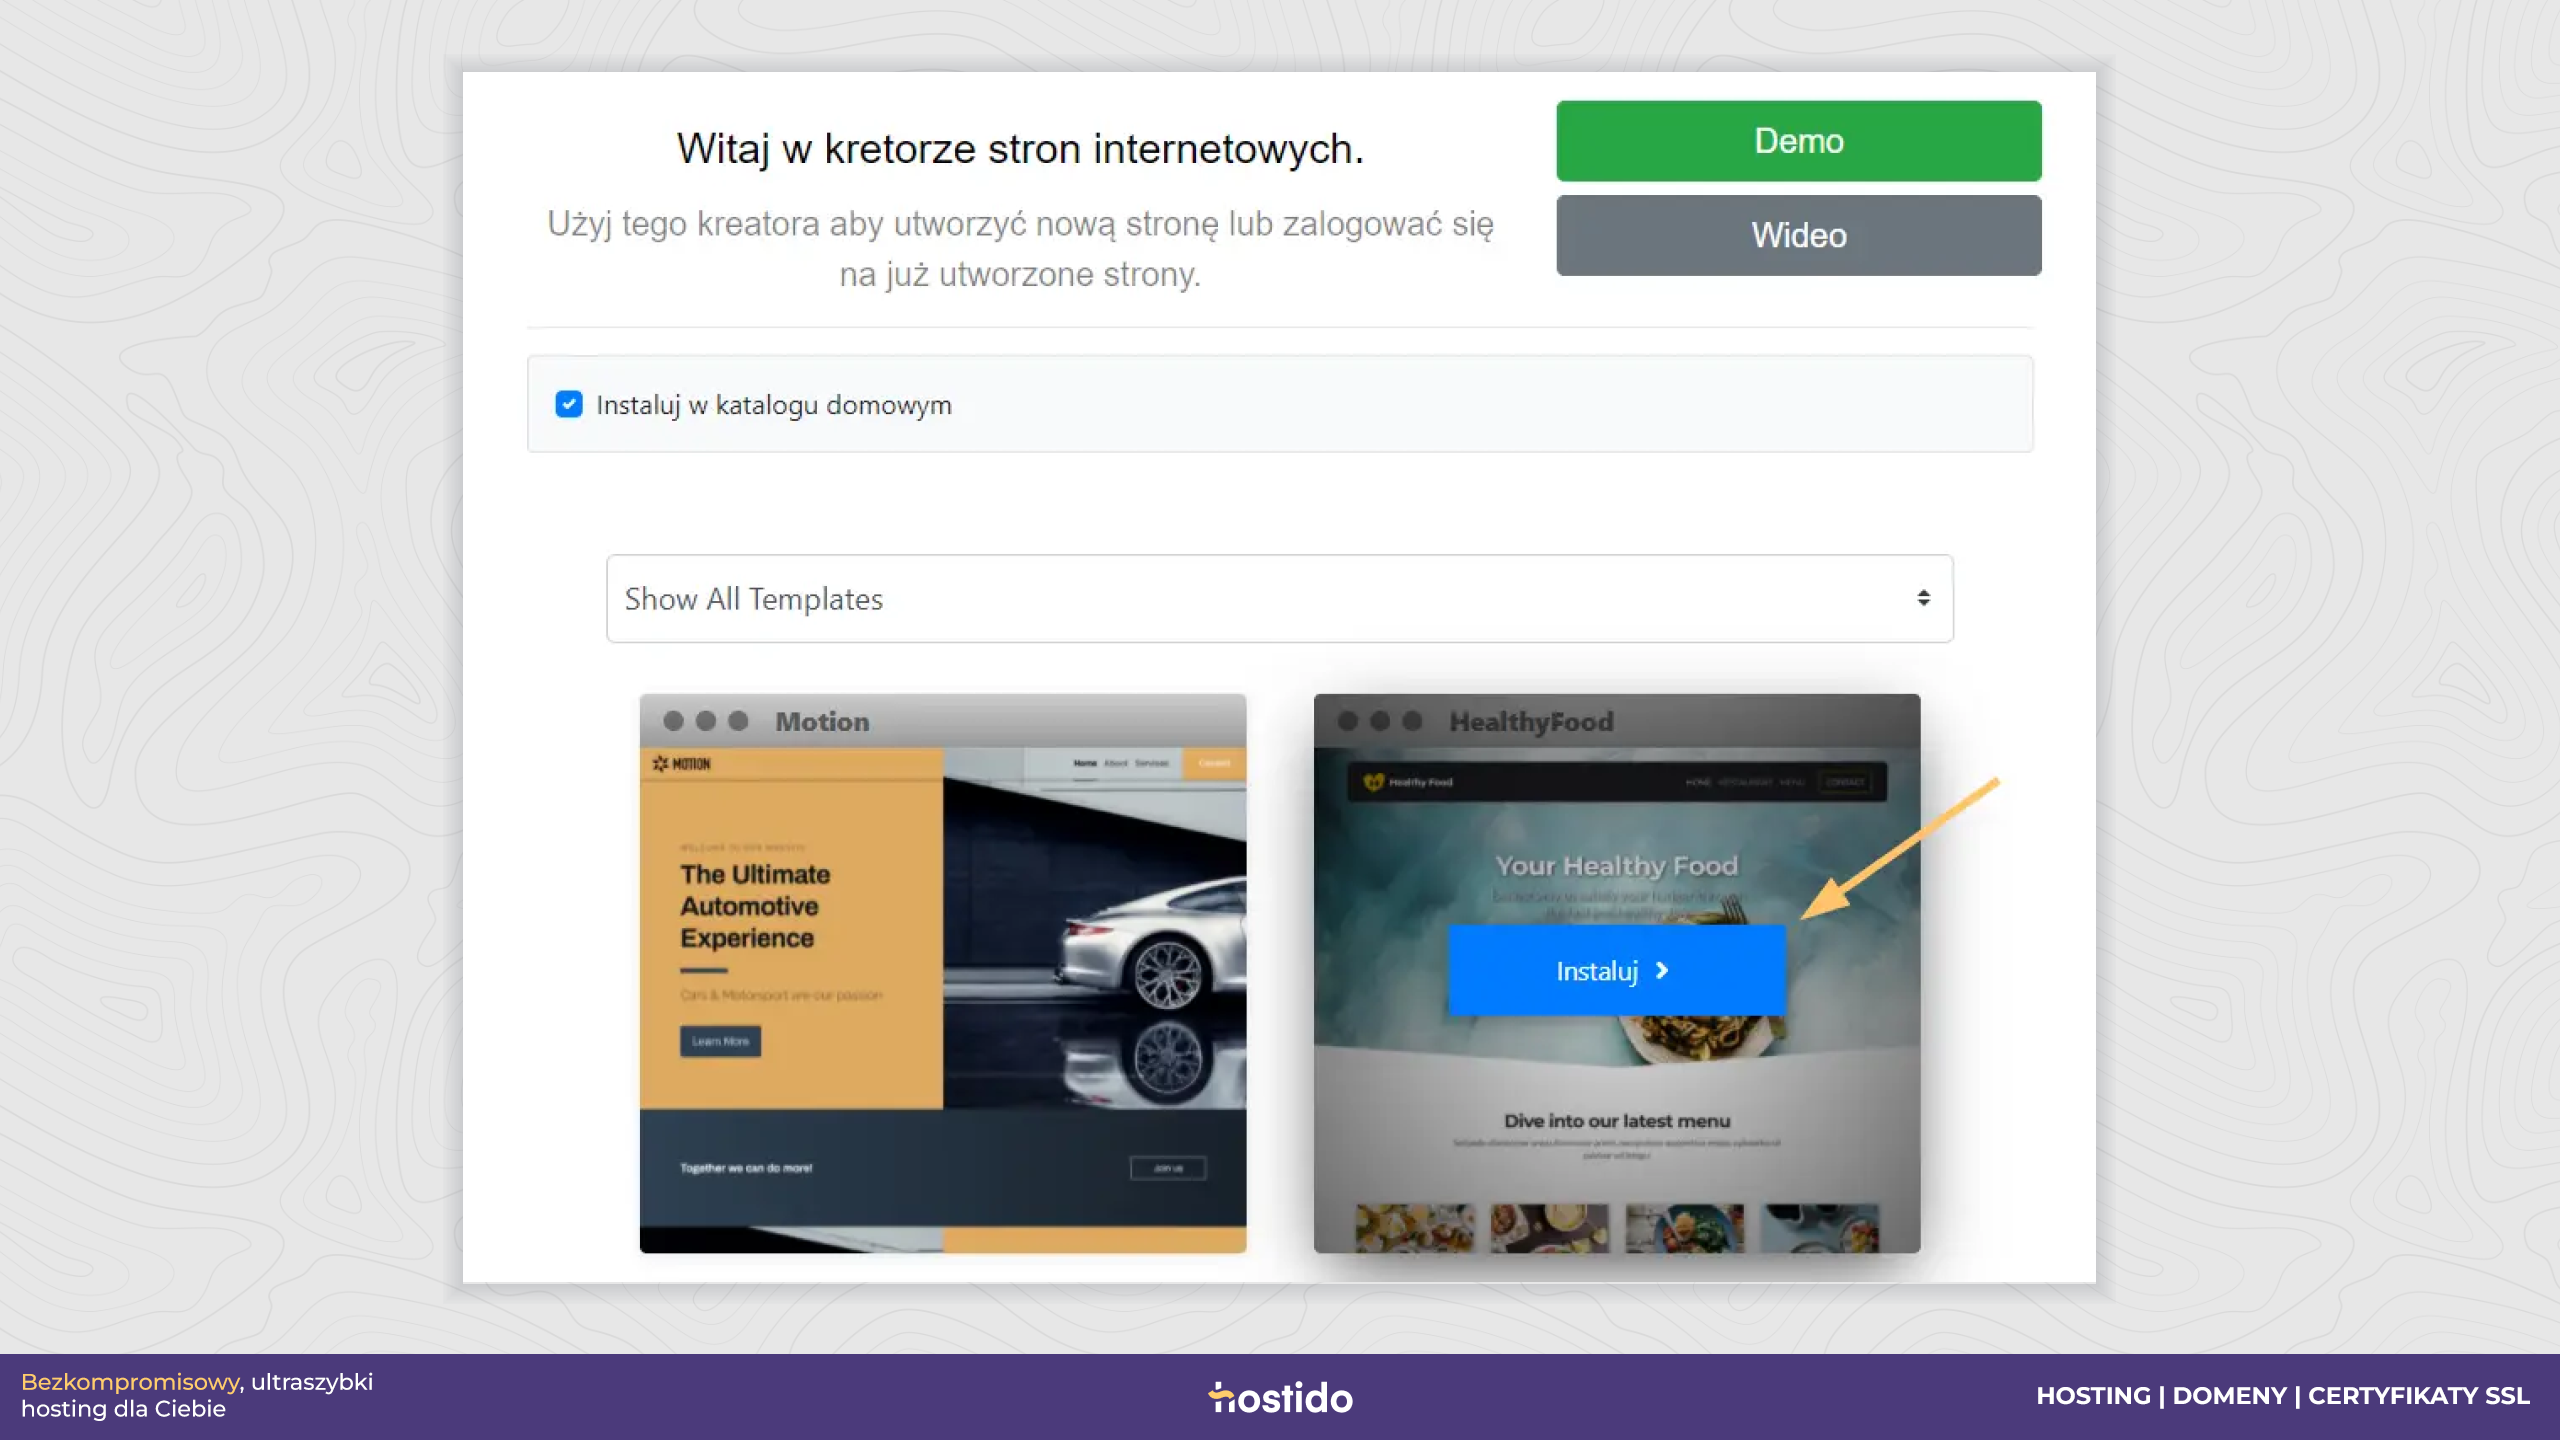Click the hostido logo in footer
2560x1440 pixels.
pyautogui.click(x=1280, y=1397)
